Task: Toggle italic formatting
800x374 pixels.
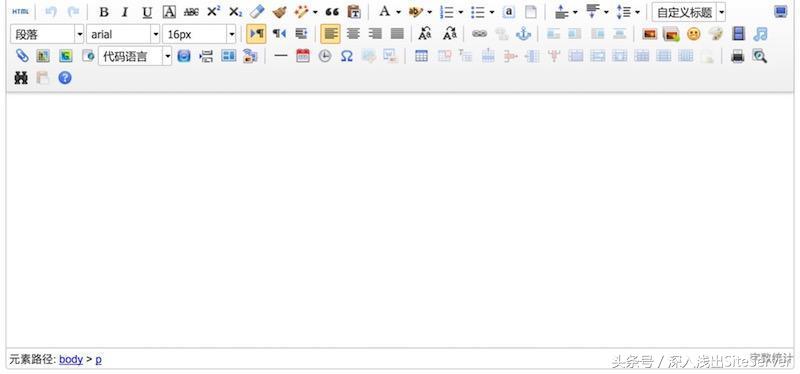Action: pos(125,12)
